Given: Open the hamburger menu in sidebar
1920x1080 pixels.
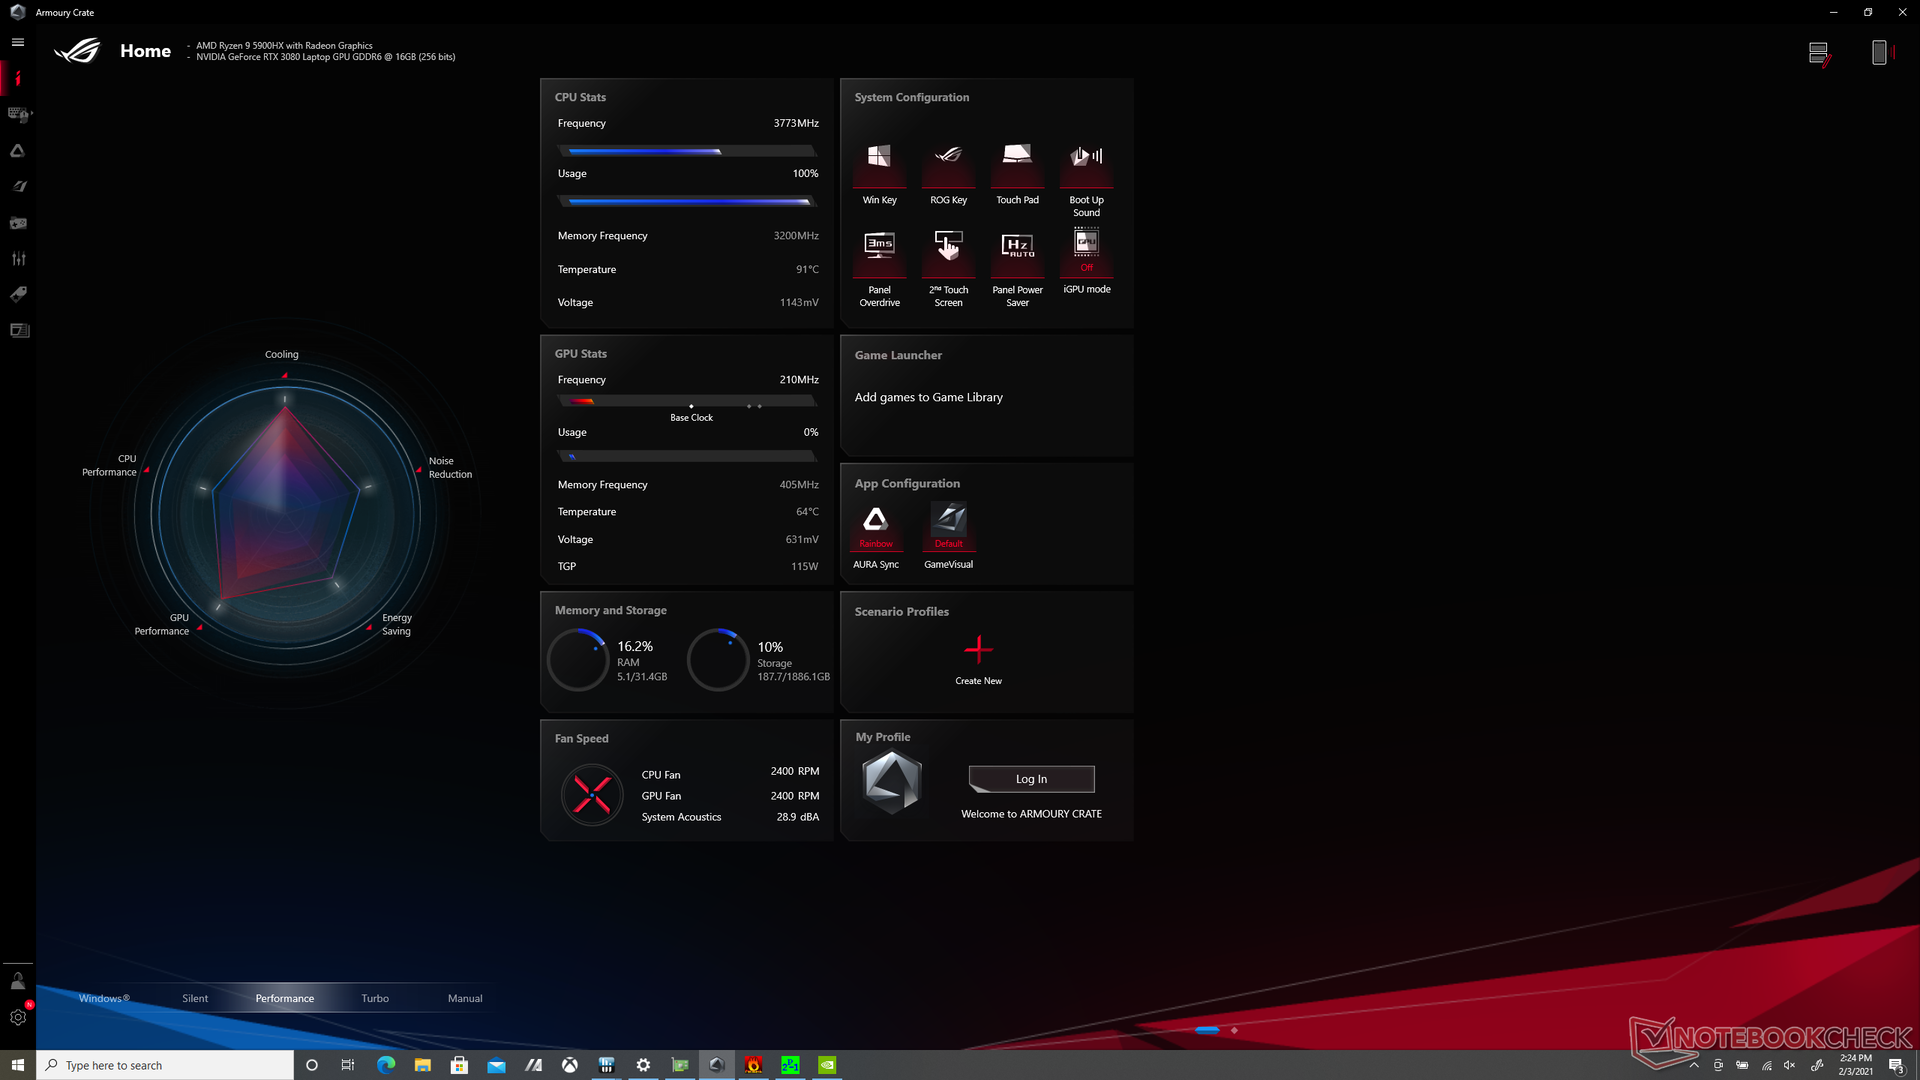Looking at the screenshot, I should [x=18, y=42].
